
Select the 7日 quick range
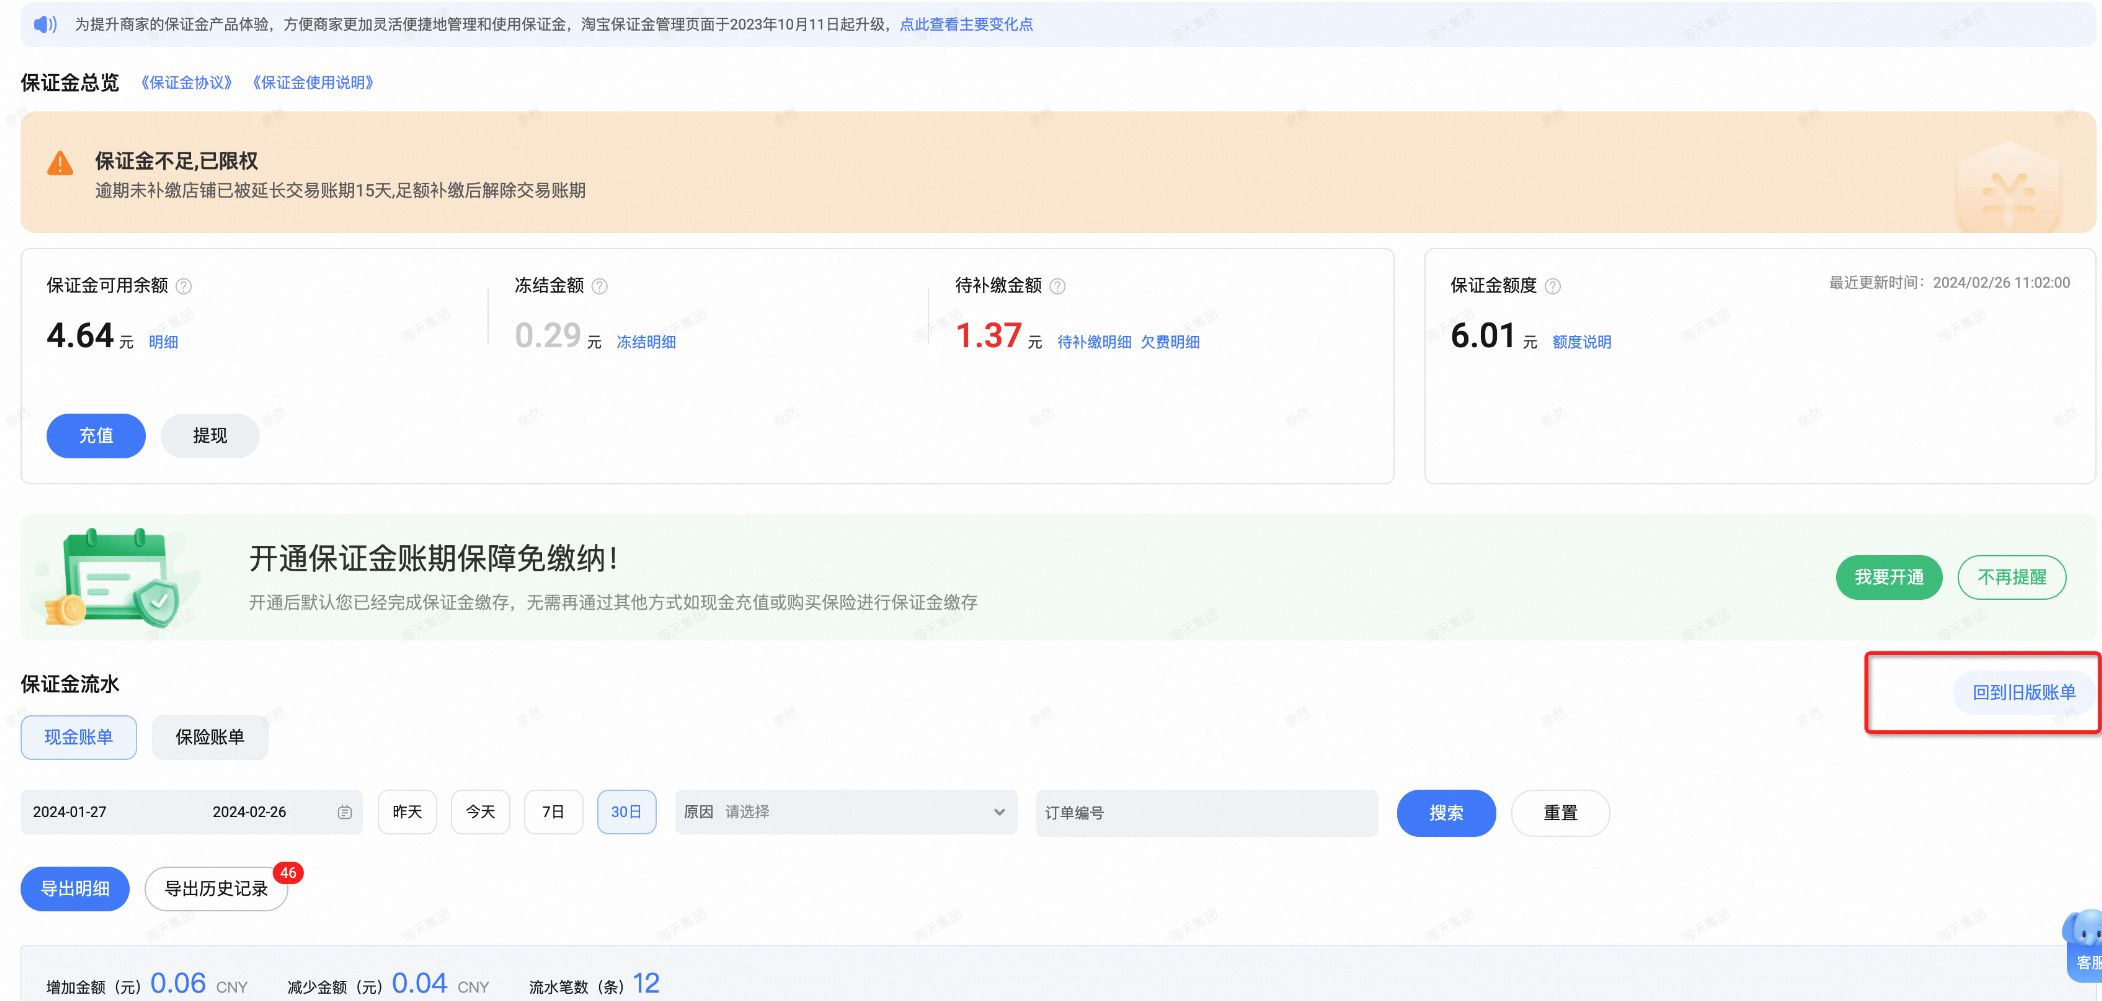(x=553, y=812)
